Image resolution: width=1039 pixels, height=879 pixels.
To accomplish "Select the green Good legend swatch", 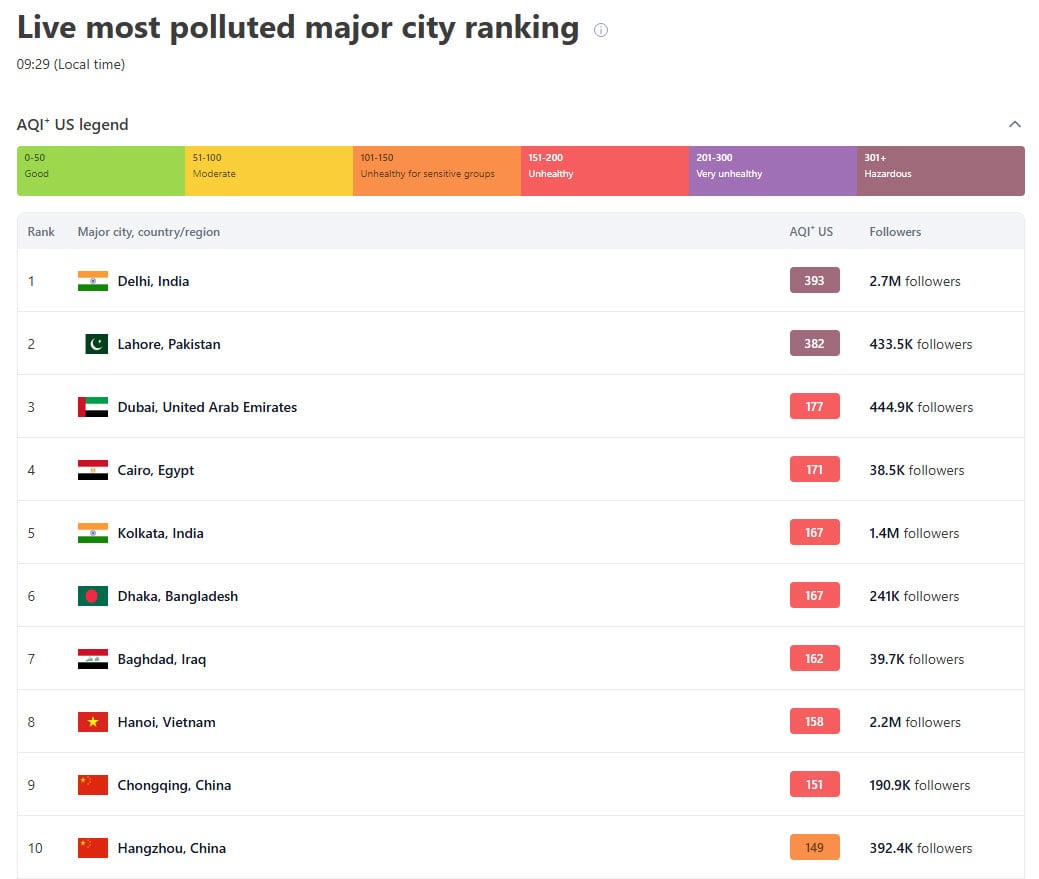I will pos(101,171).
